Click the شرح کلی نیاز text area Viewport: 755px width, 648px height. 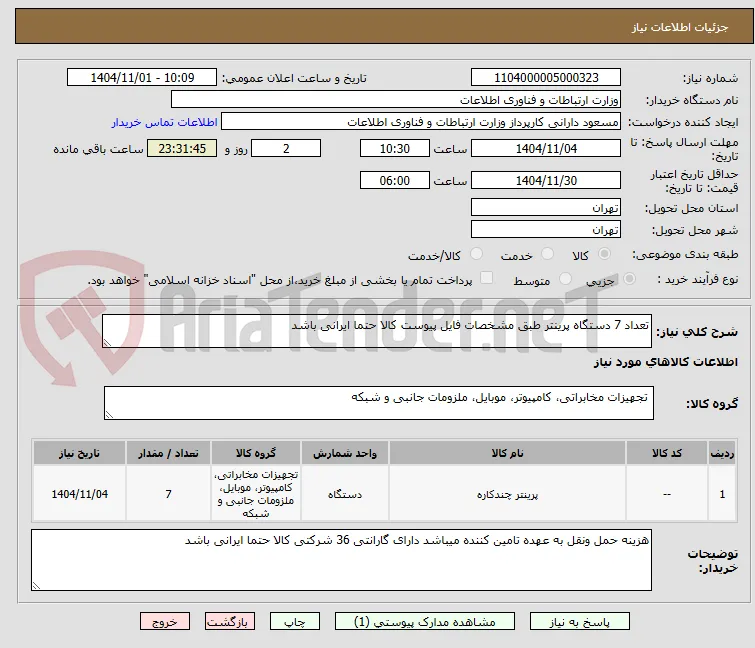377,331
